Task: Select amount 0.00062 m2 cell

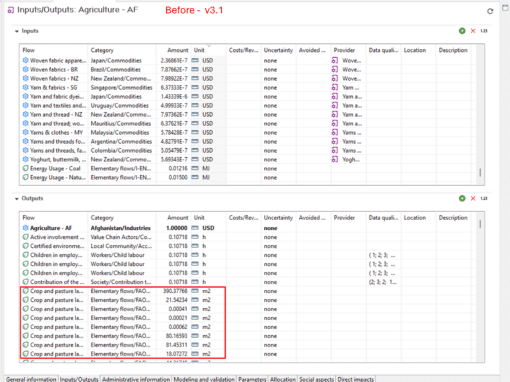Action: tap(178, 327)
